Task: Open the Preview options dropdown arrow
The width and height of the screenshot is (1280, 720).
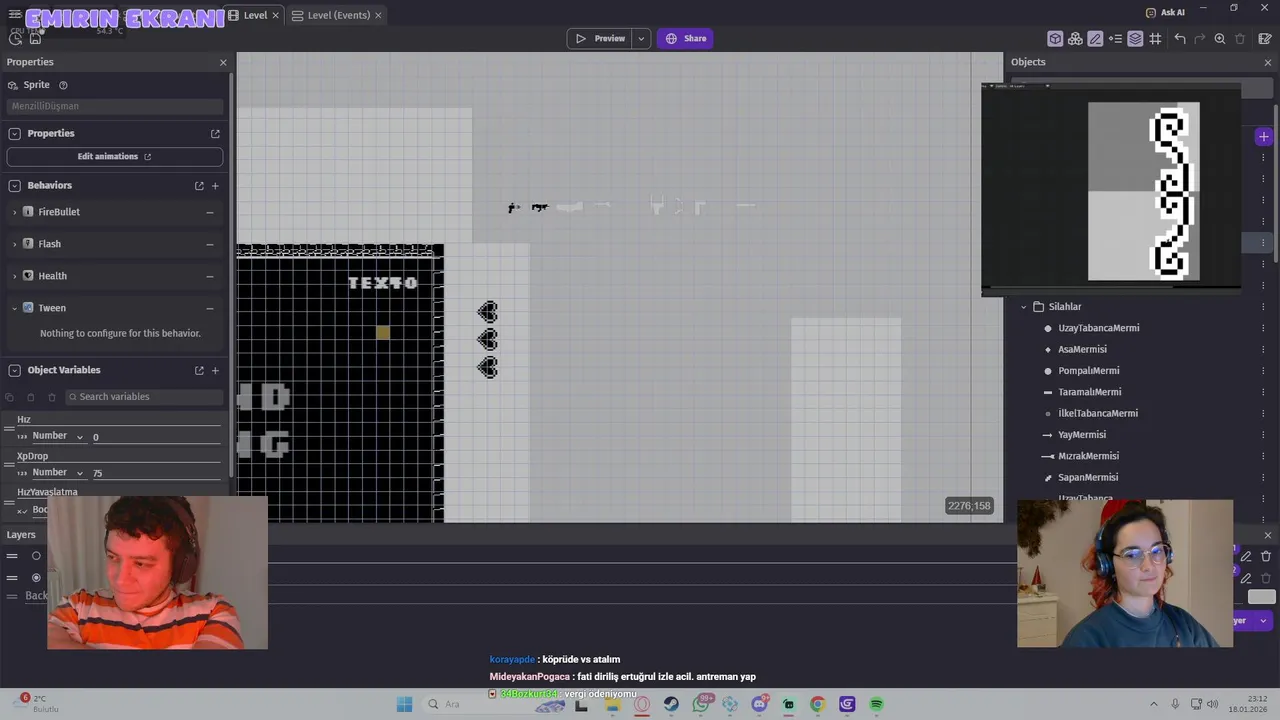Action: [641, 38]
